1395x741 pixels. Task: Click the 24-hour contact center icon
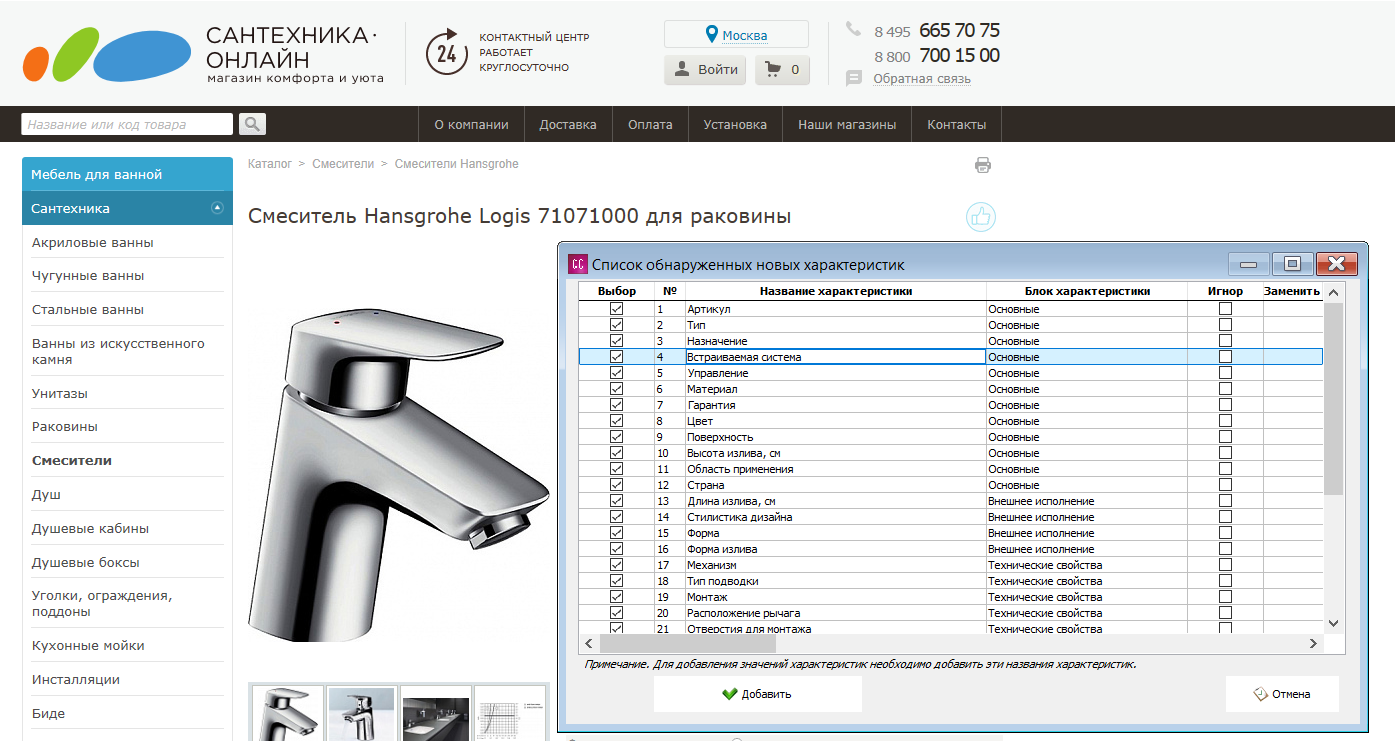(446, 53)
